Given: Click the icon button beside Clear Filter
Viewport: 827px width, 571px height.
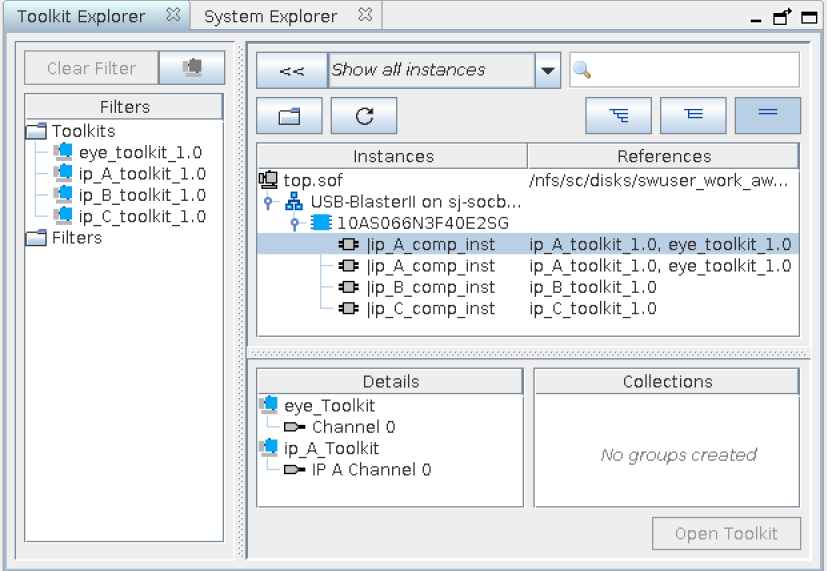Looking at the screenshot, I should (x=192, y=68).
